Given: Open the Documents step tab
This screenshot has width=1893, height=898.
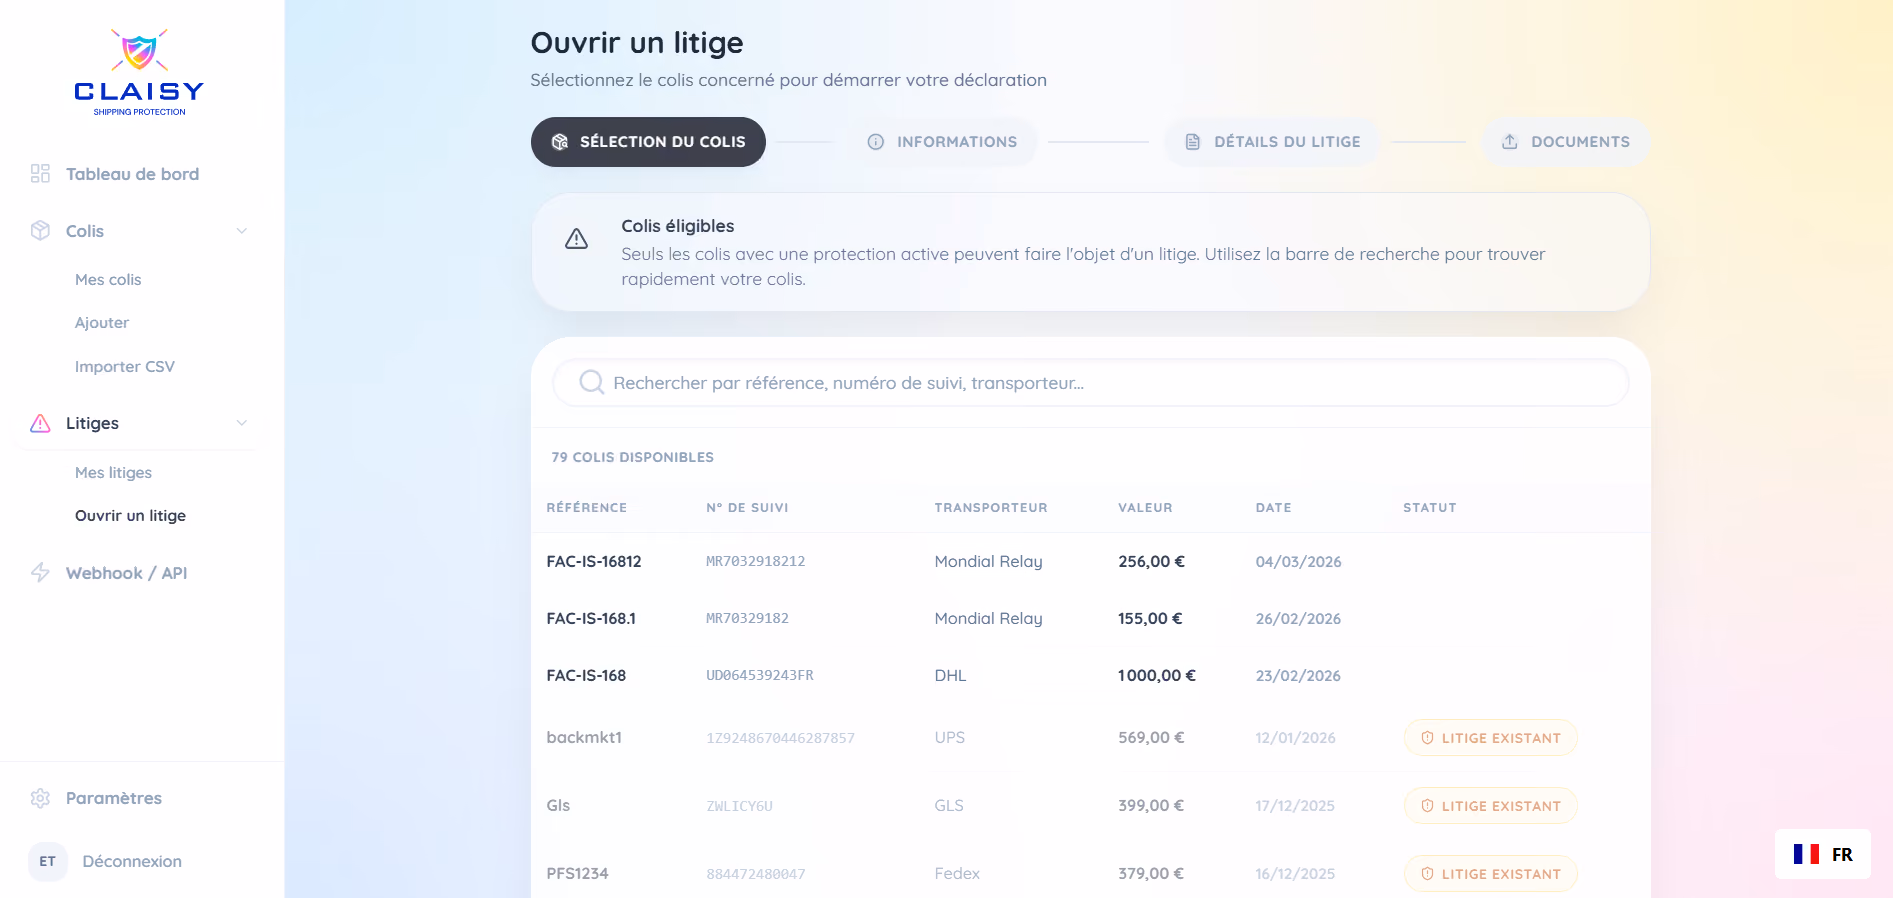Looking at the screenshot, I should [x=1566, y=142].
